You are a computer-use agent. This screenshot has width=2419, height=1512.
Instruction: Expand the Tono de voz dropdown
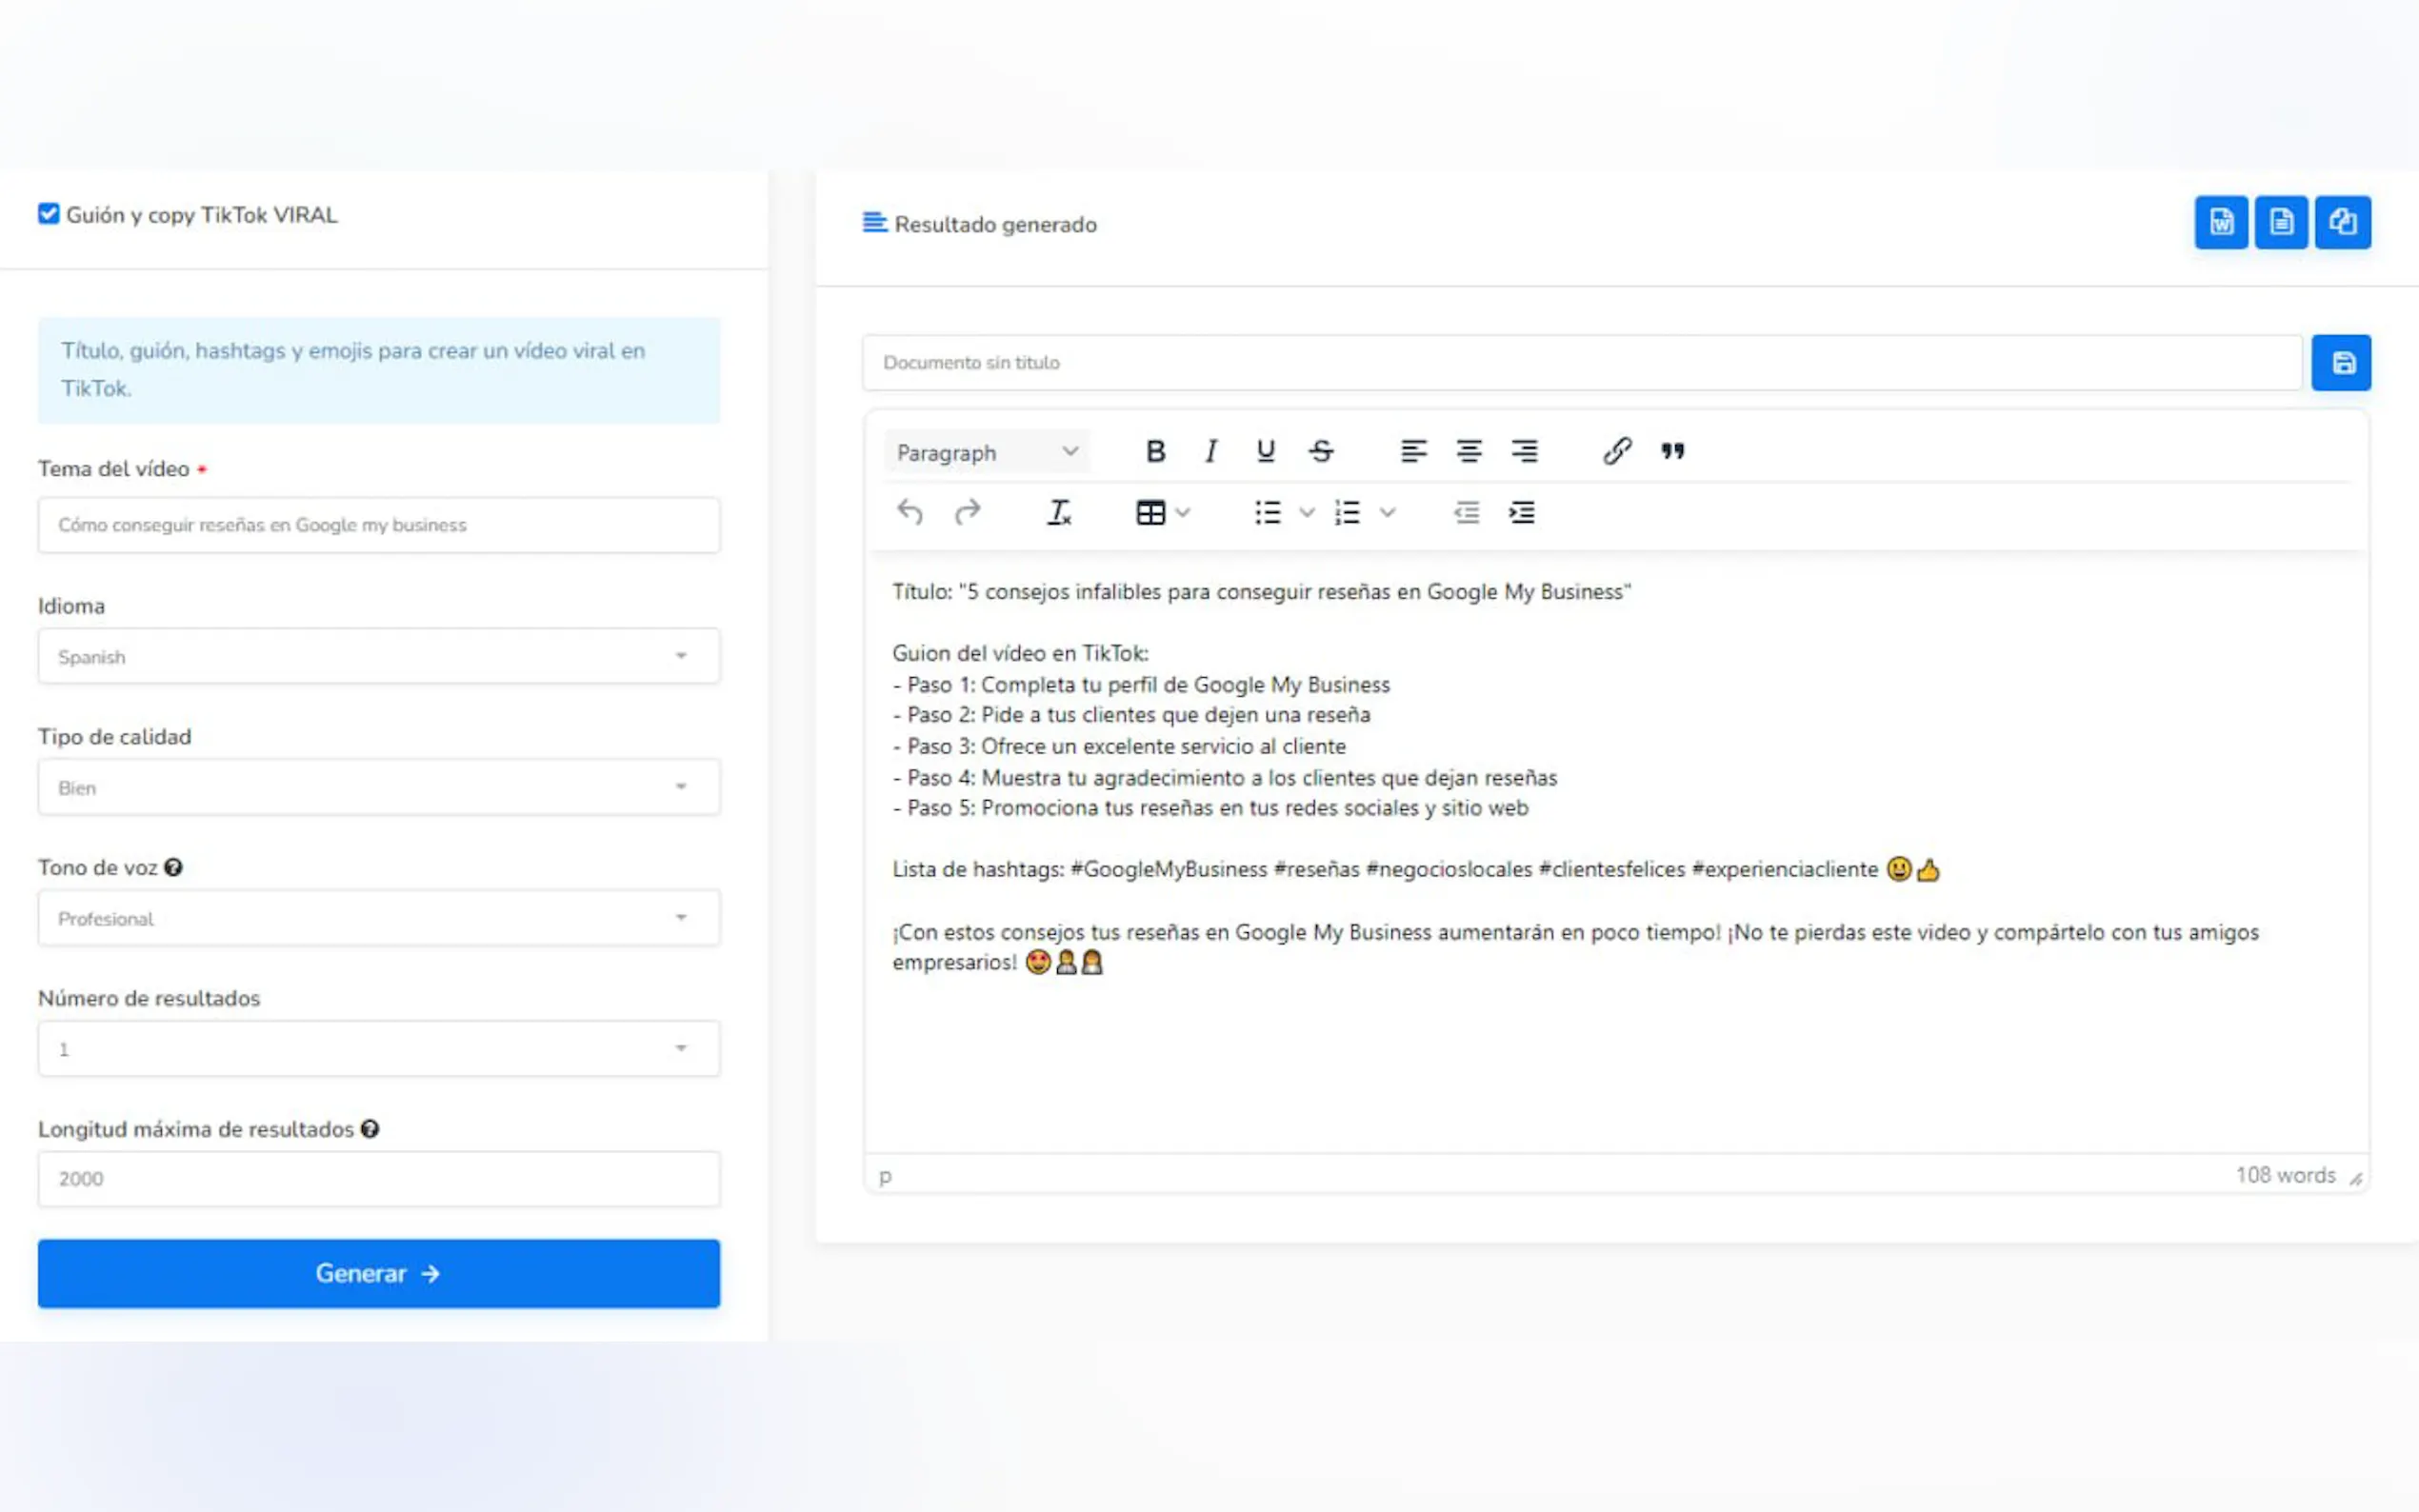(x=379, y=918)
